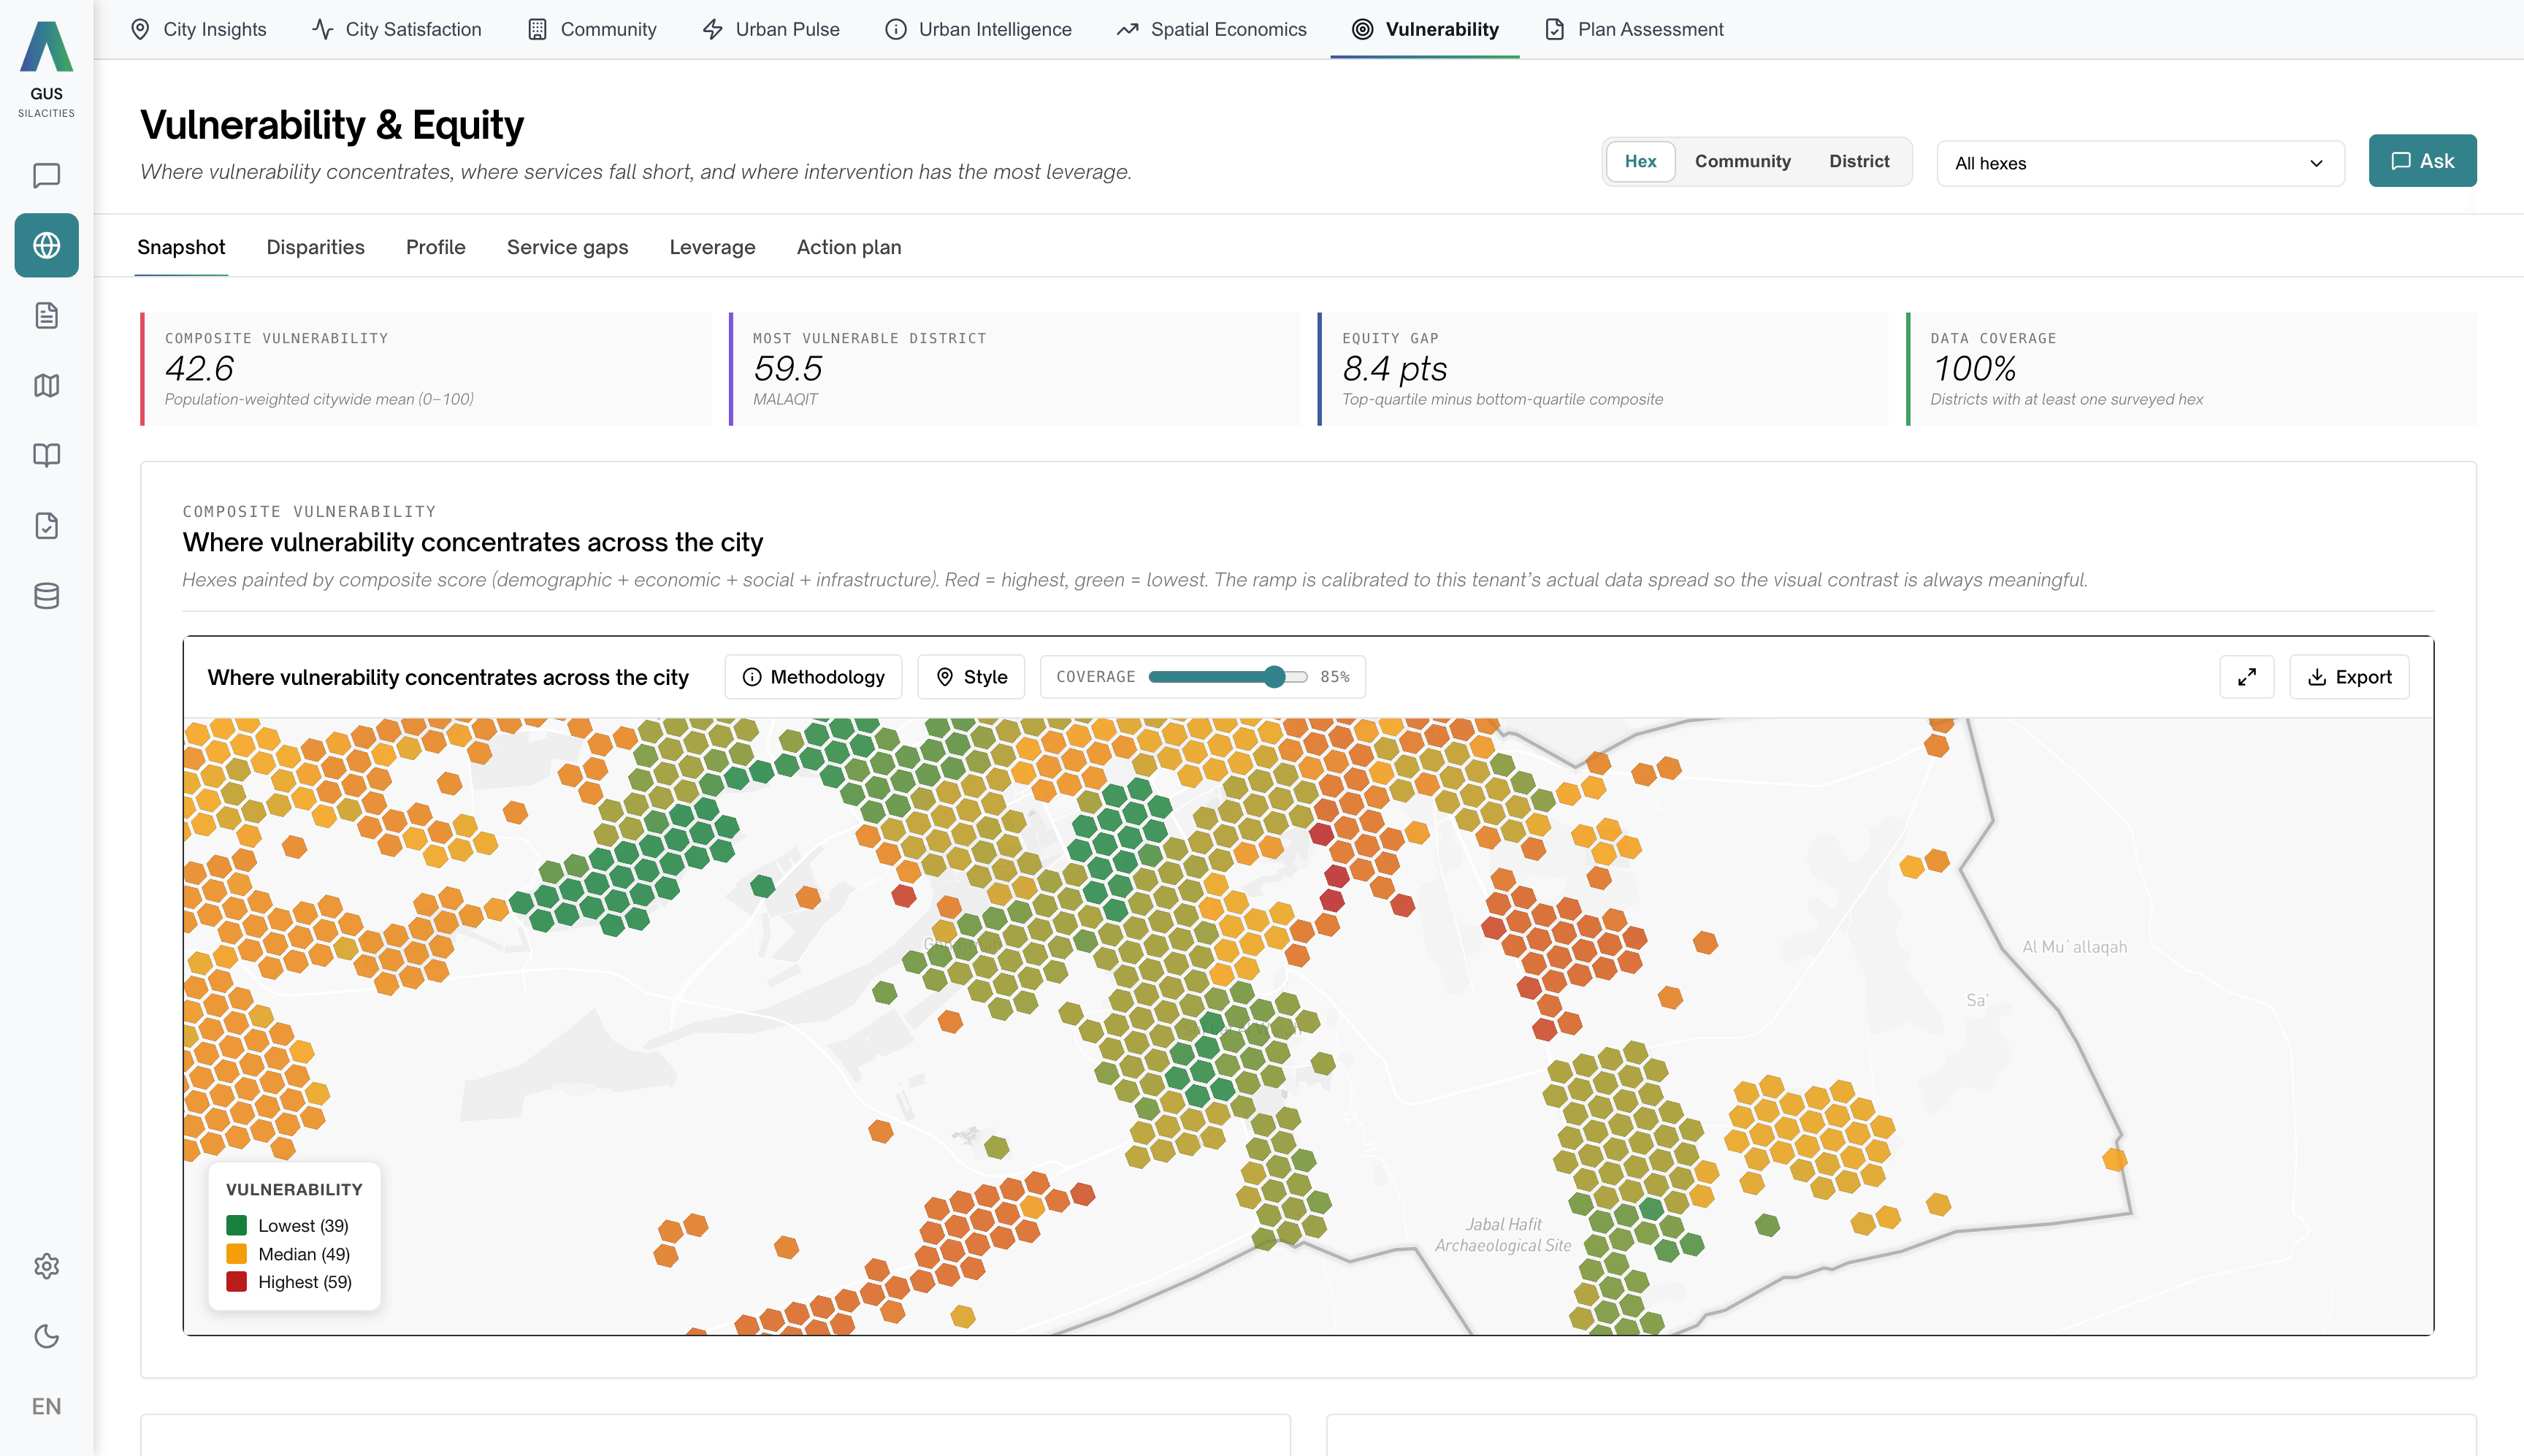The image size is (2524, 1456).
Task: Switch the view granularity to Hex
Action: pyautogui.click(x=1640, y=161)
